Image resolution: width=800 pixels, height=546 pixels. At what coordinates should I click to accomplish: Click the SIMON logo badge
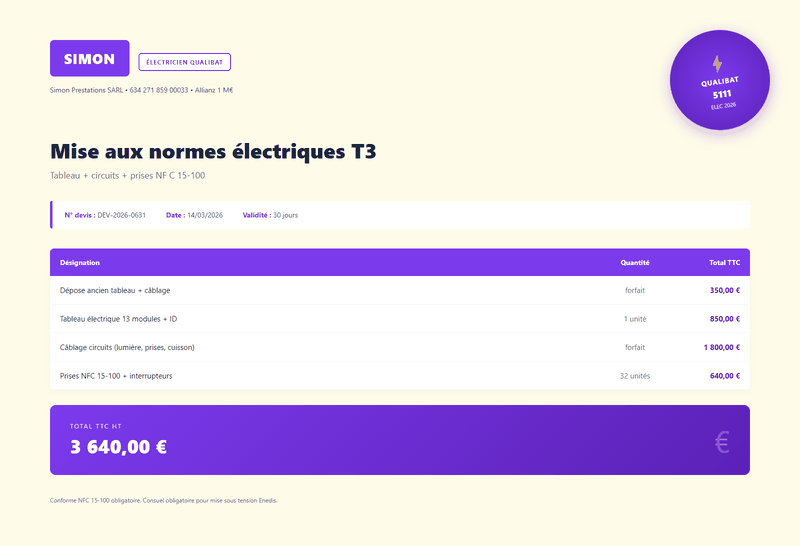pyautogui.click(x=89, y=58)
